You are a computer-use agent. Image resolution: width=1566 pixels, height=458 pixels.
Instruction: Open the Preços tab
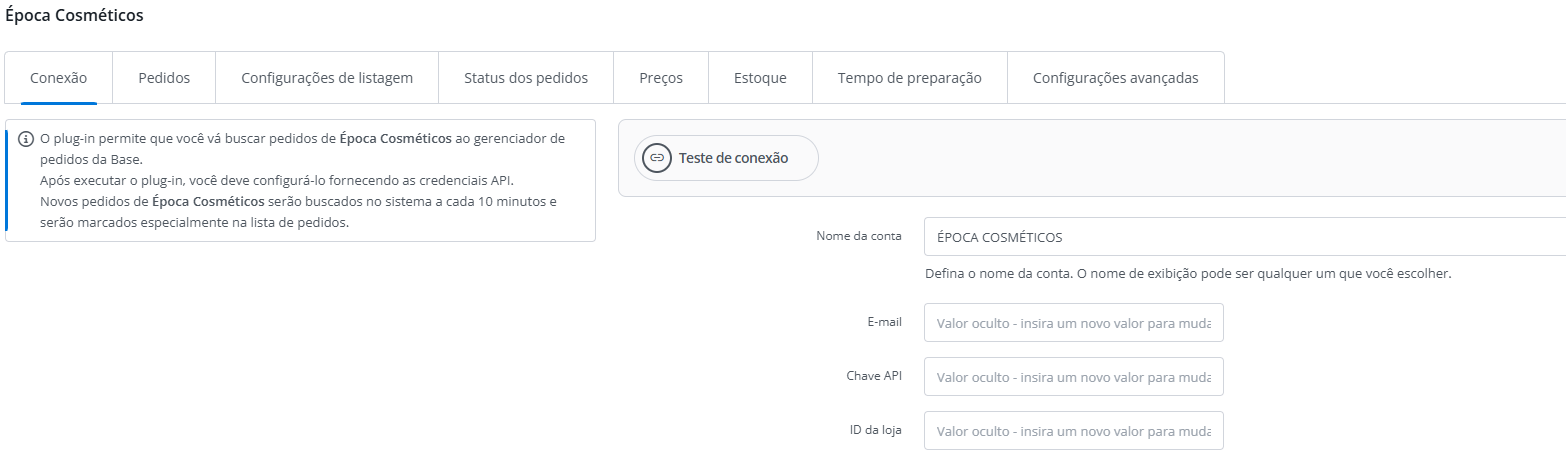661,78
